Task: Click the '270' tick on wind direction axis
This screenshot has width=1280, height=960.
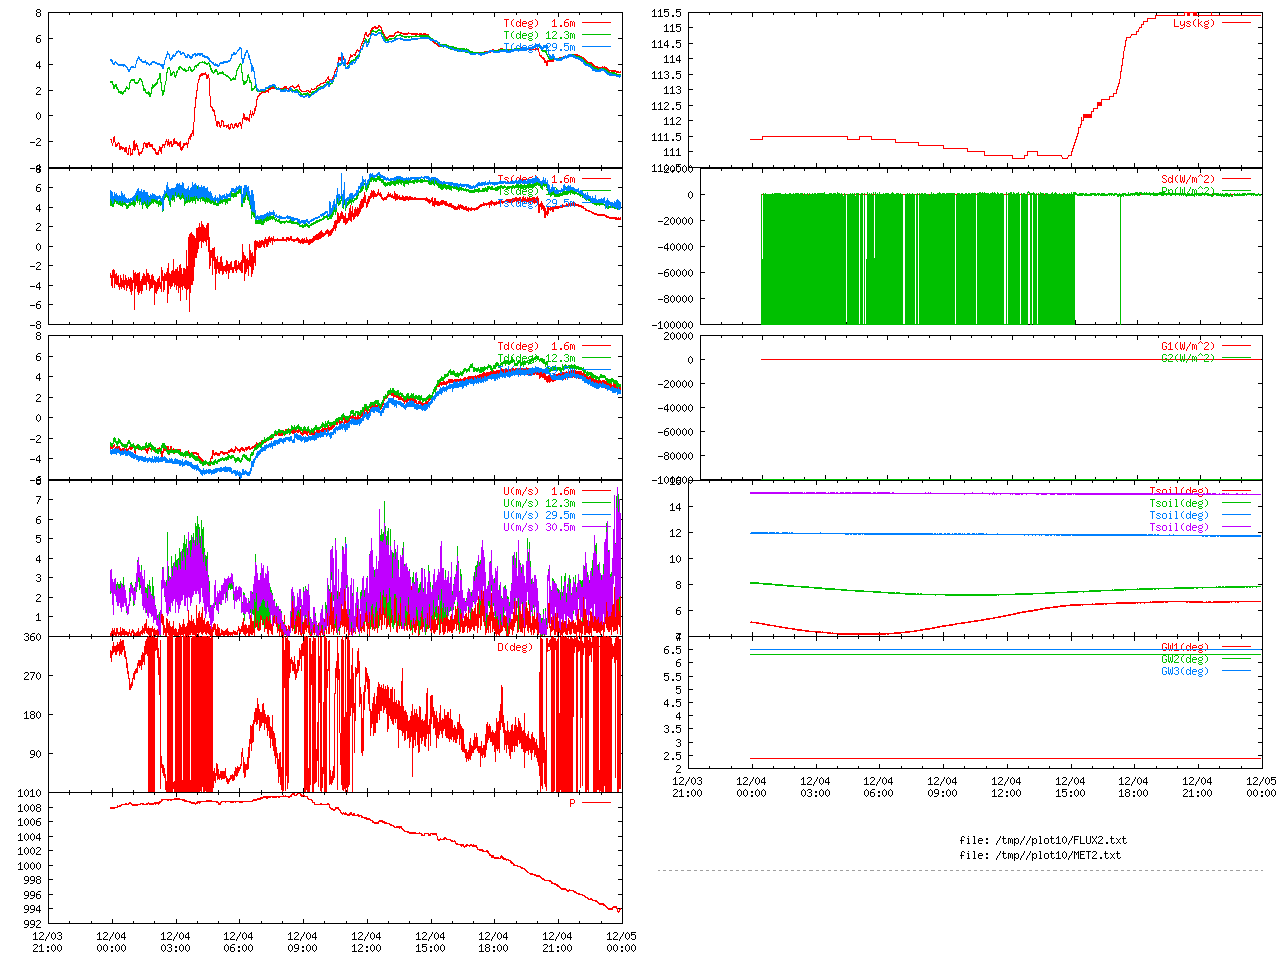Action: click(x=32, y=676)
